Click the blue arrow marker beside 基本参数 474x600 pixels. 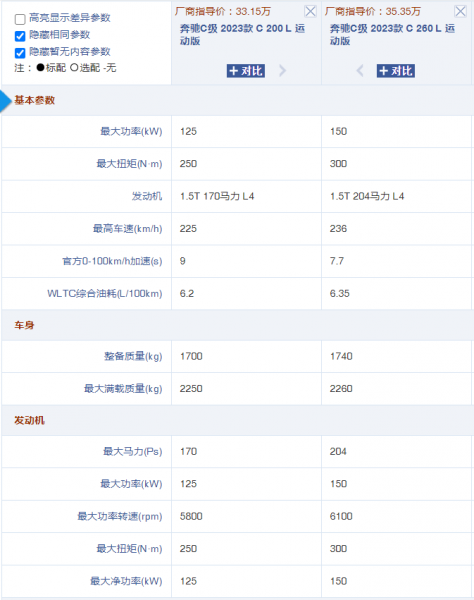click(x=5, y=101)
